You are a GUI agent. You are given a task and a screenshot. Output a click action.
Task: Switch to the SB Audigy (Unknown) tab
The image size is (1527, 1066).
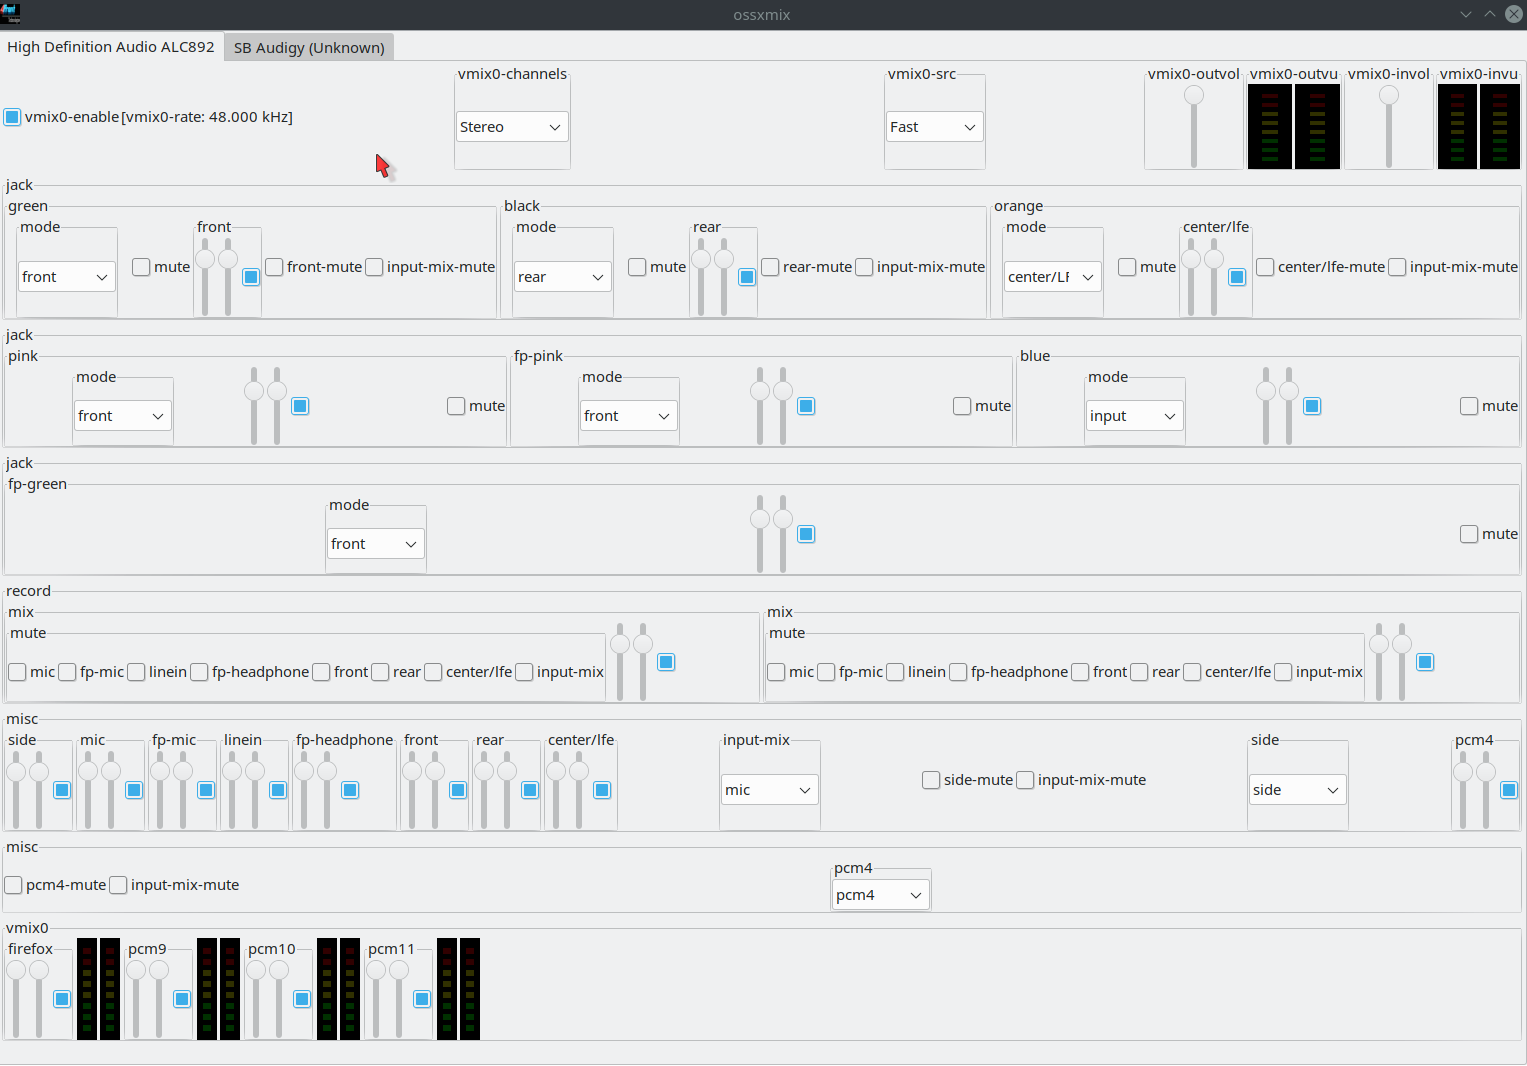pyautogui.click(x=309, y=48)
